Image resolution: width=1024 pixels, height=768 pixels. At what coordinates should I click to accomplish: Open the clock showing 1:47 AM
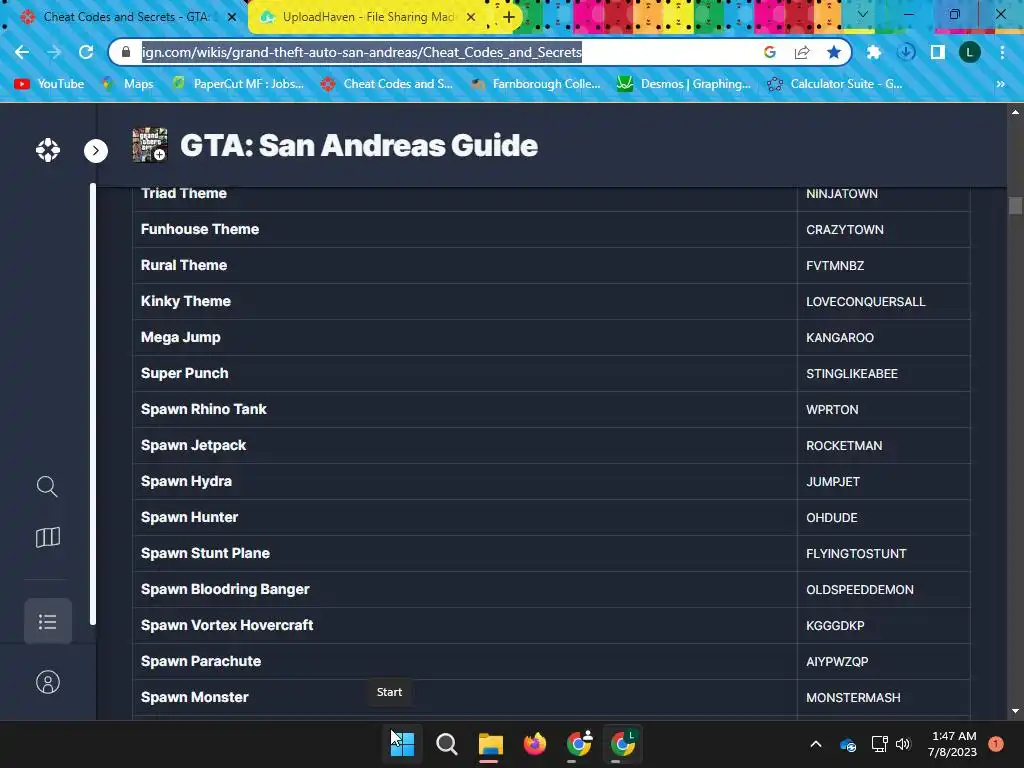[x=952, y=744]
